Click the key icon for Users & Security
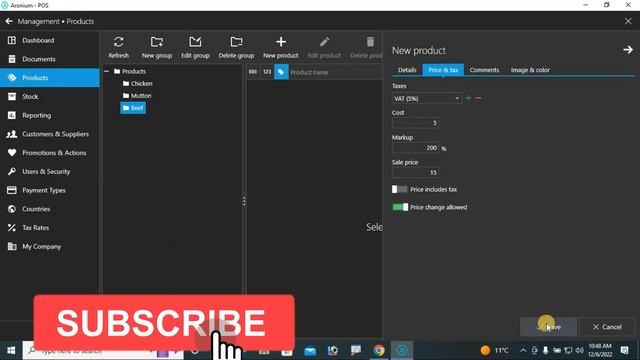This screenshot has width=640, height=360. coord(12,171)
